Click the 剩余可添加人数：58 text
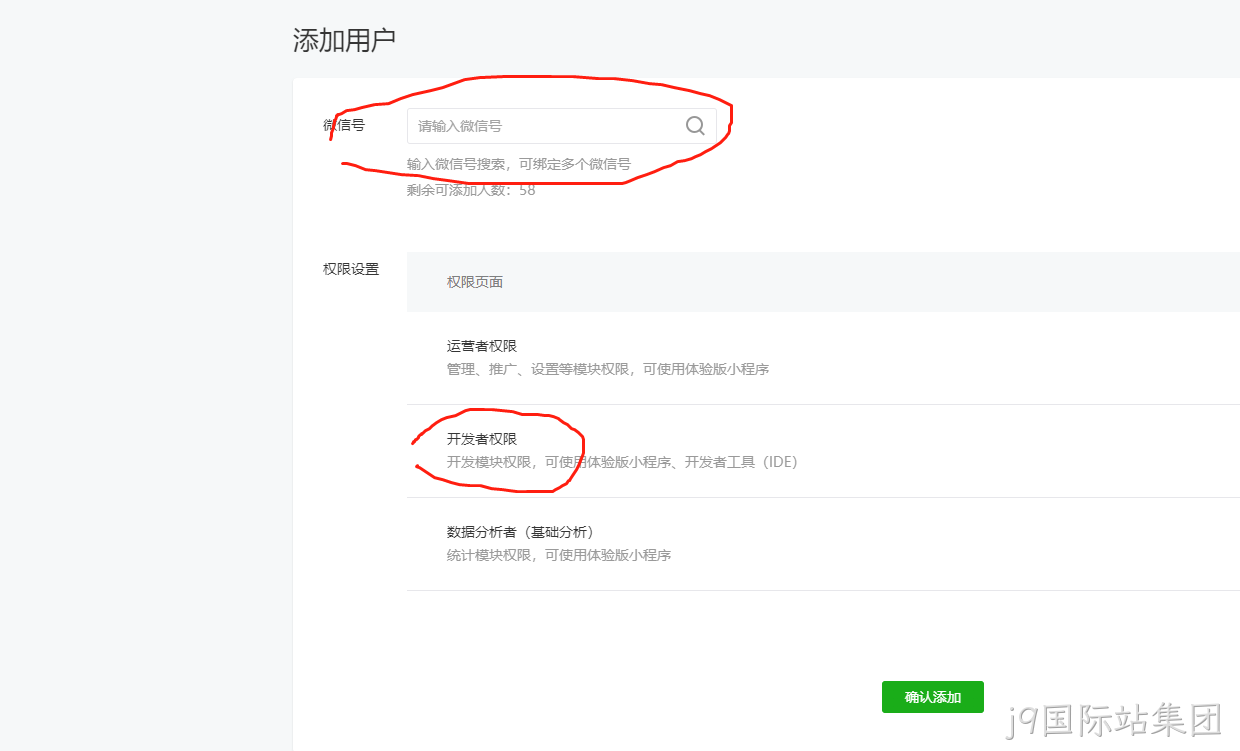Viewport: 1240px width, 751px height. 471,190
